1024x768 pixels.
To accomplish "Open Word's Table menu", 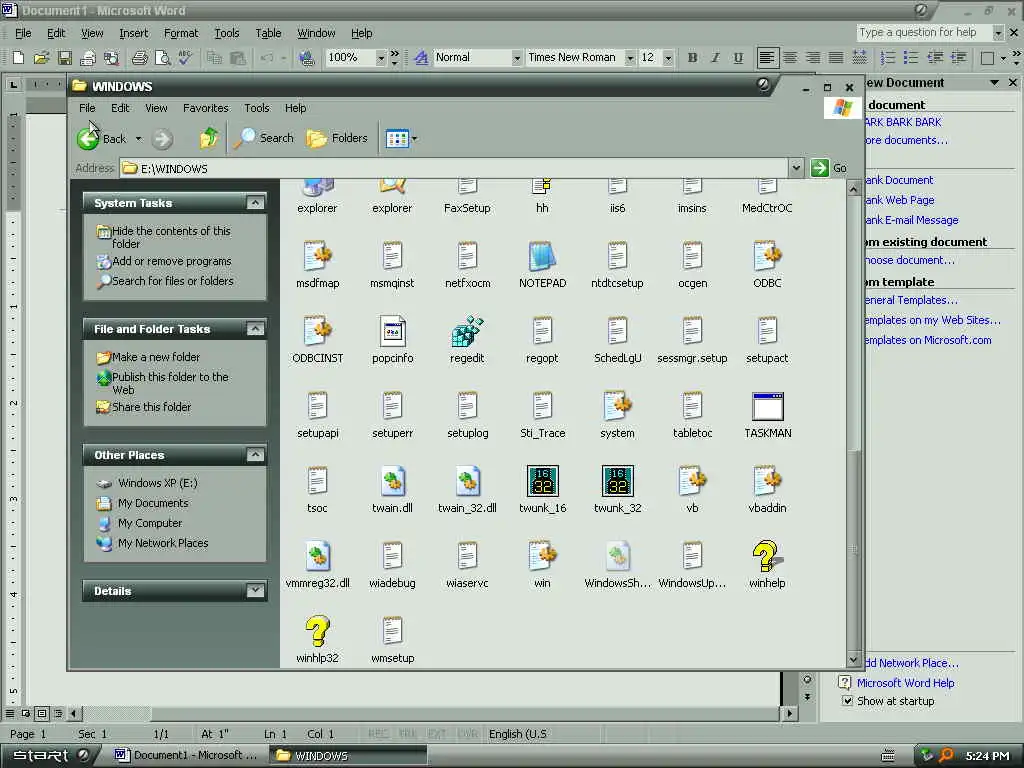I will point(268,33).
